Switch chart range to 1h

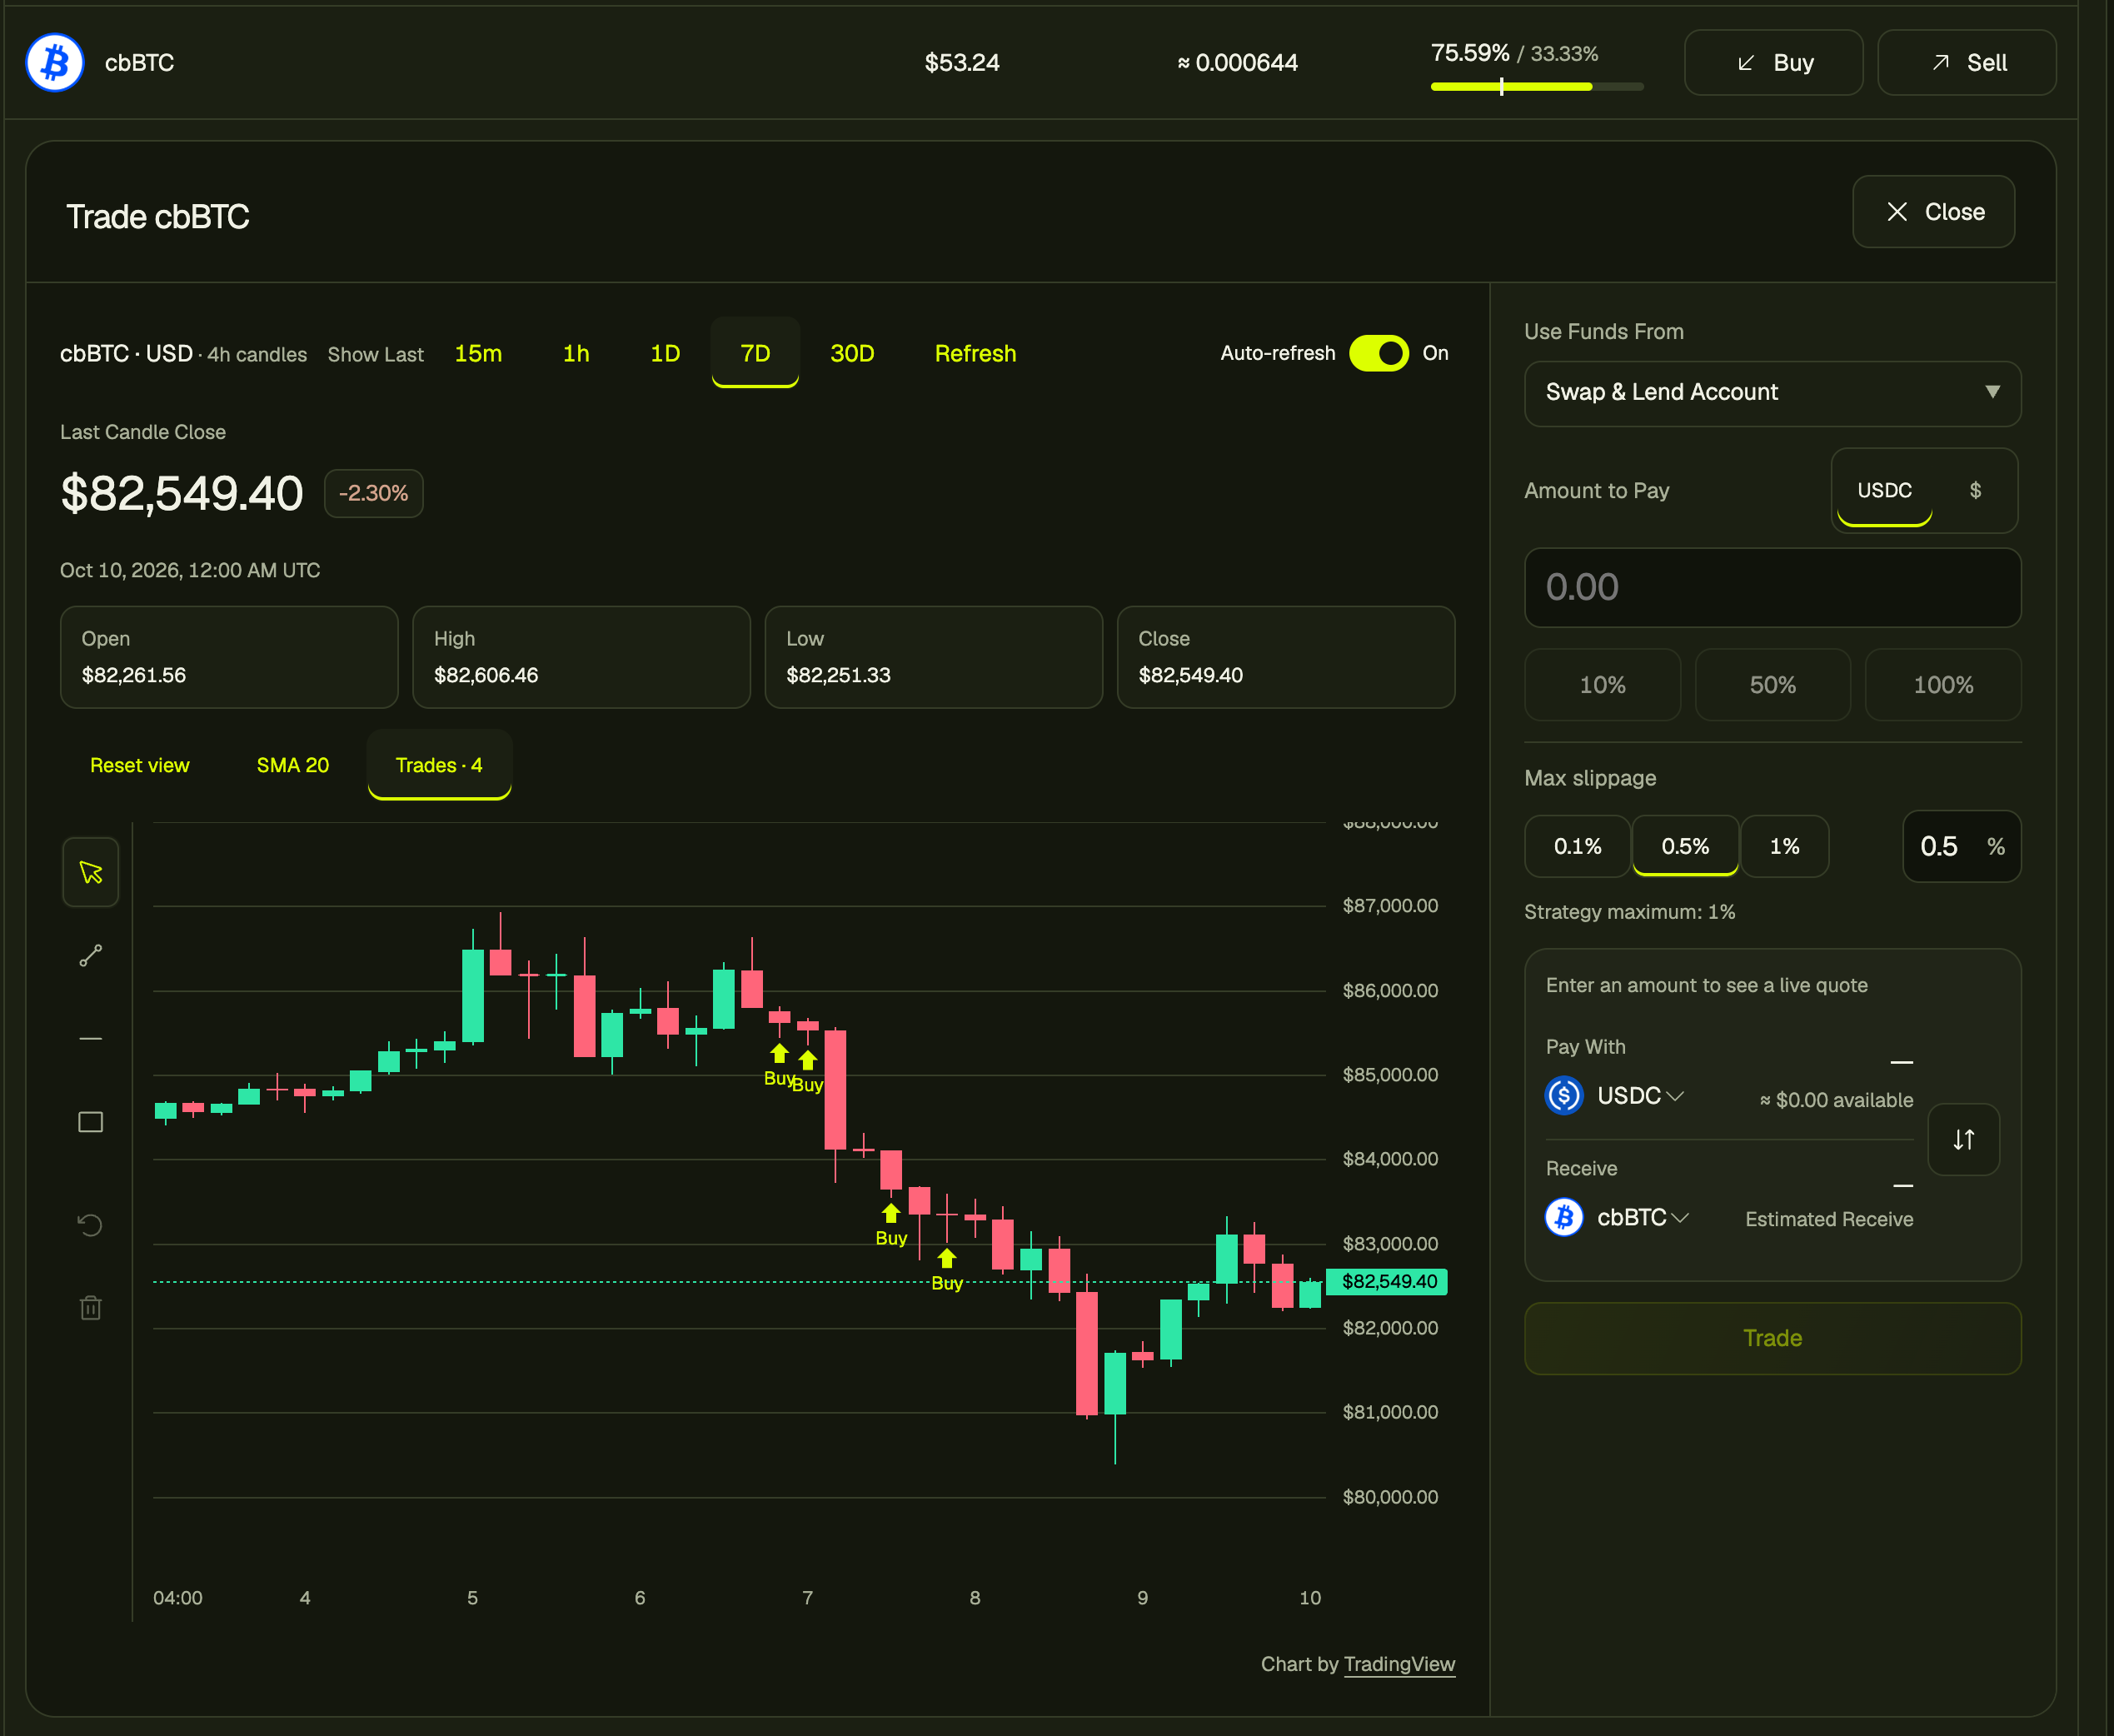coord(576,353)
